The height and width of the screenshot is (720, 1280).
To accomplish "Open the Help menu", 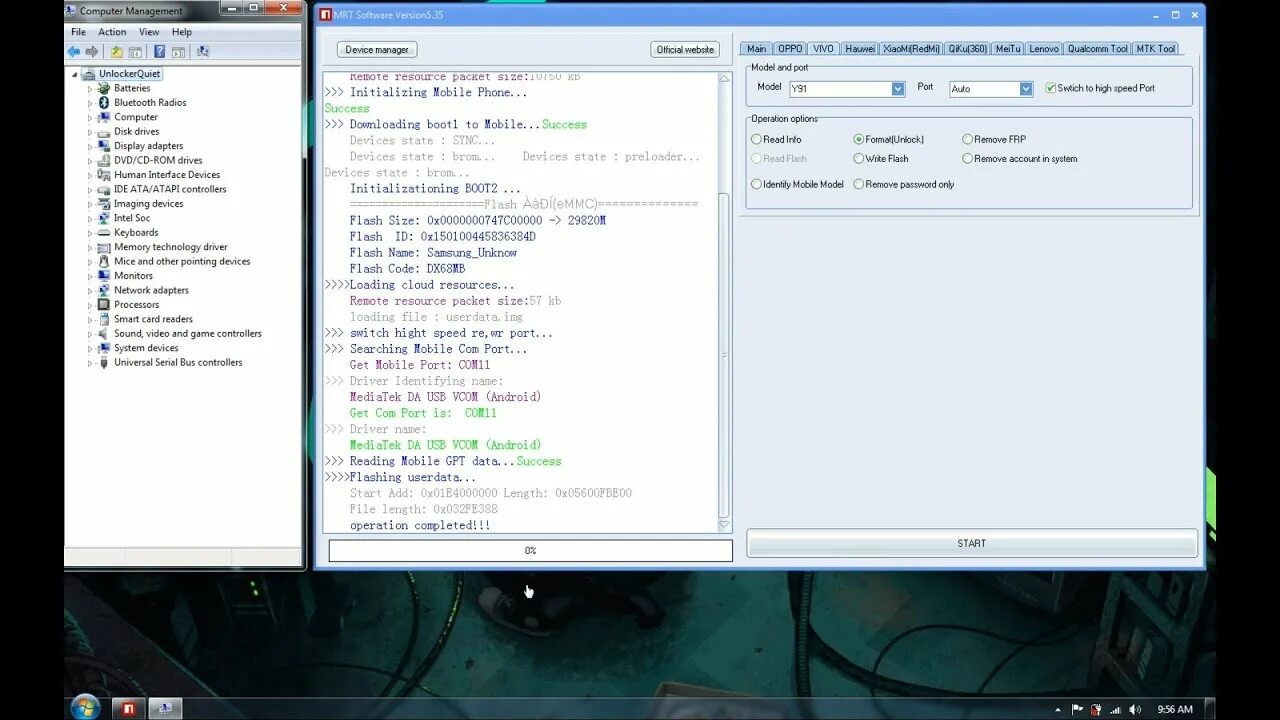I will coord(181,32).
